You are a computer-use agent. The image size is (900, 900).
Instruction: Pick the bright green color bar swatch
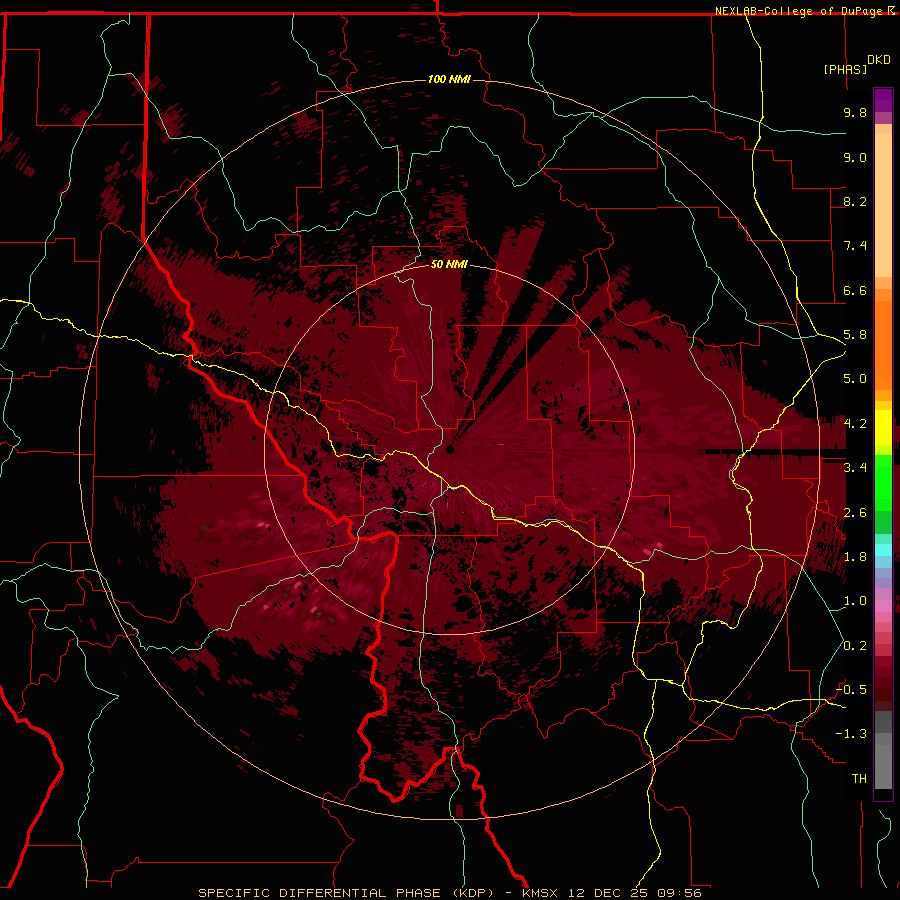coord(883,482)
